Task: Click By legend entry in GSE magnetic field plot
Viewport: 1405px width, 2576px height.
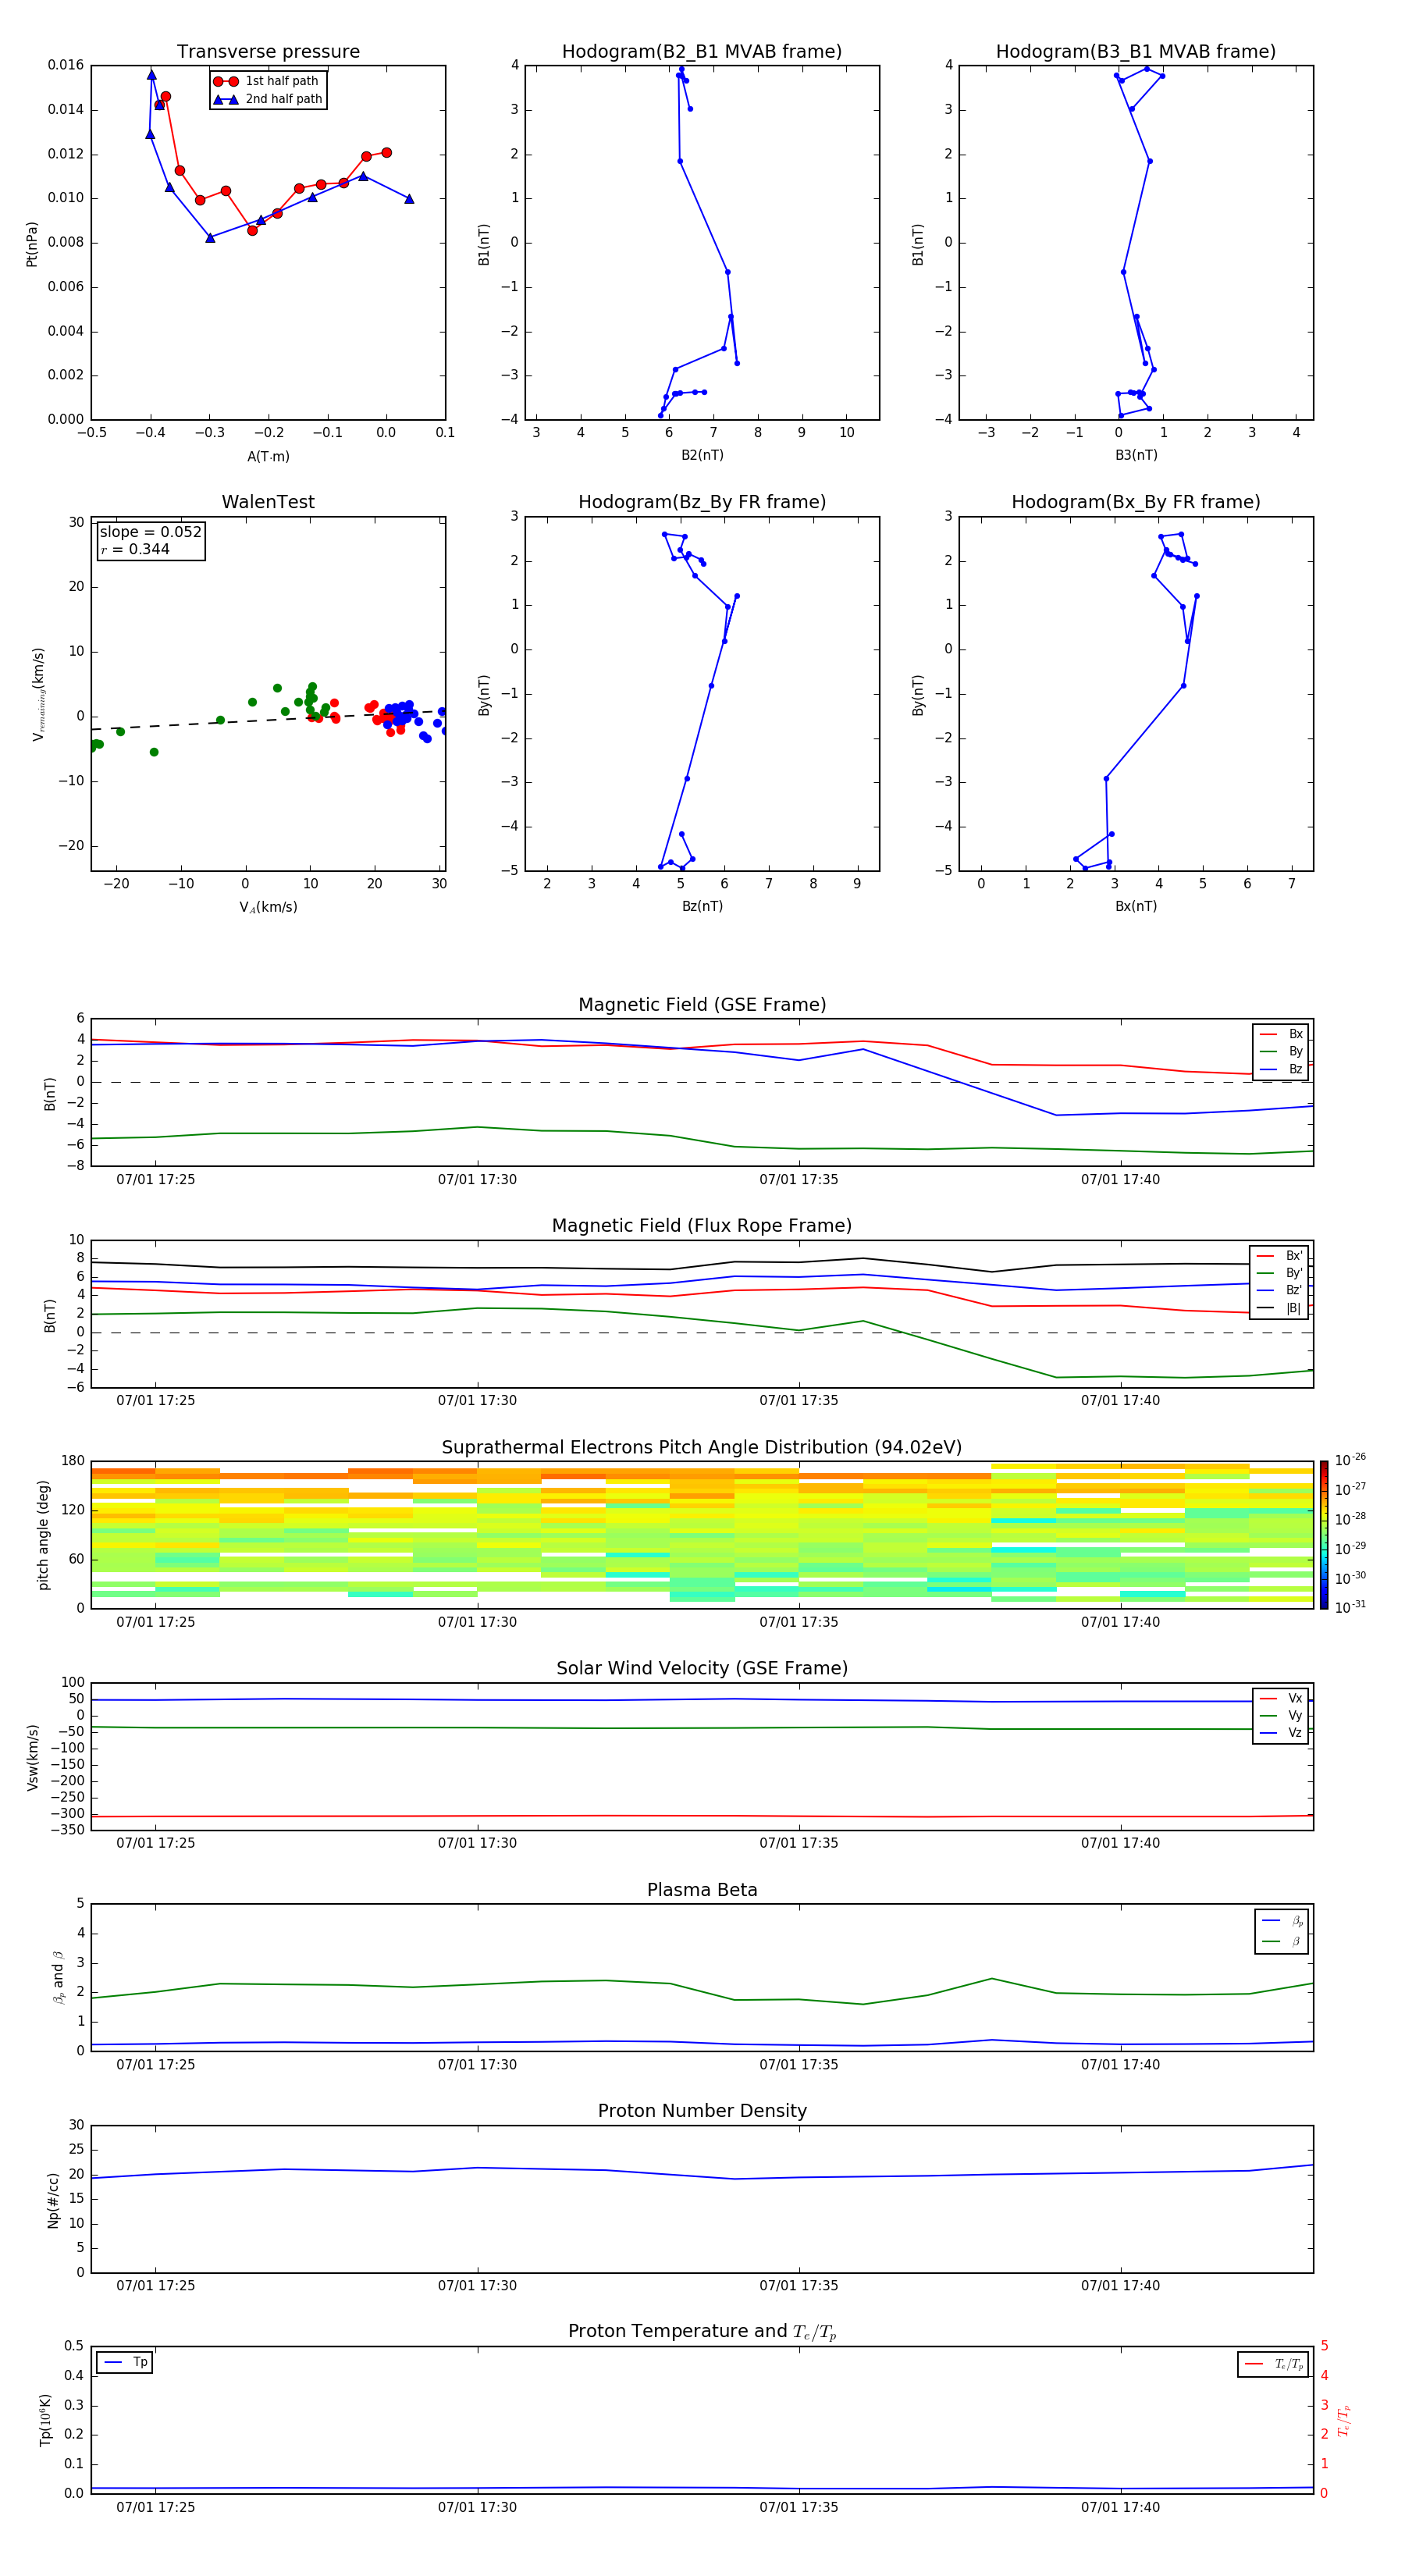Action: [1281, 1052]
